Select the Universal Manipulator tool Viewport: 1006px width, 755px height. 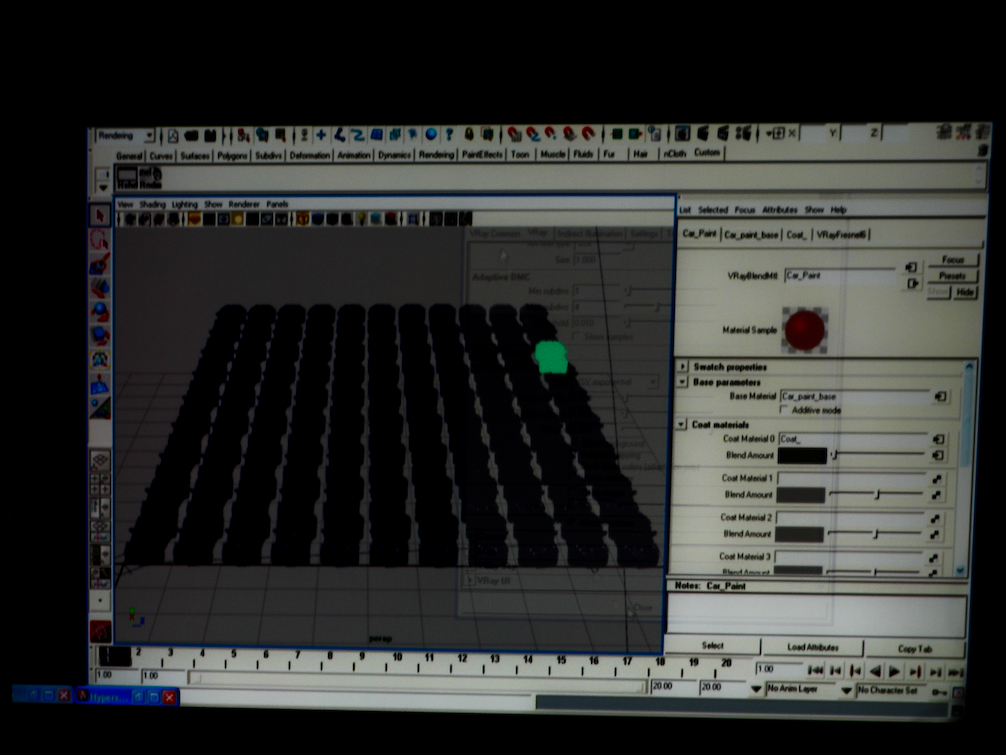point(99,360)
